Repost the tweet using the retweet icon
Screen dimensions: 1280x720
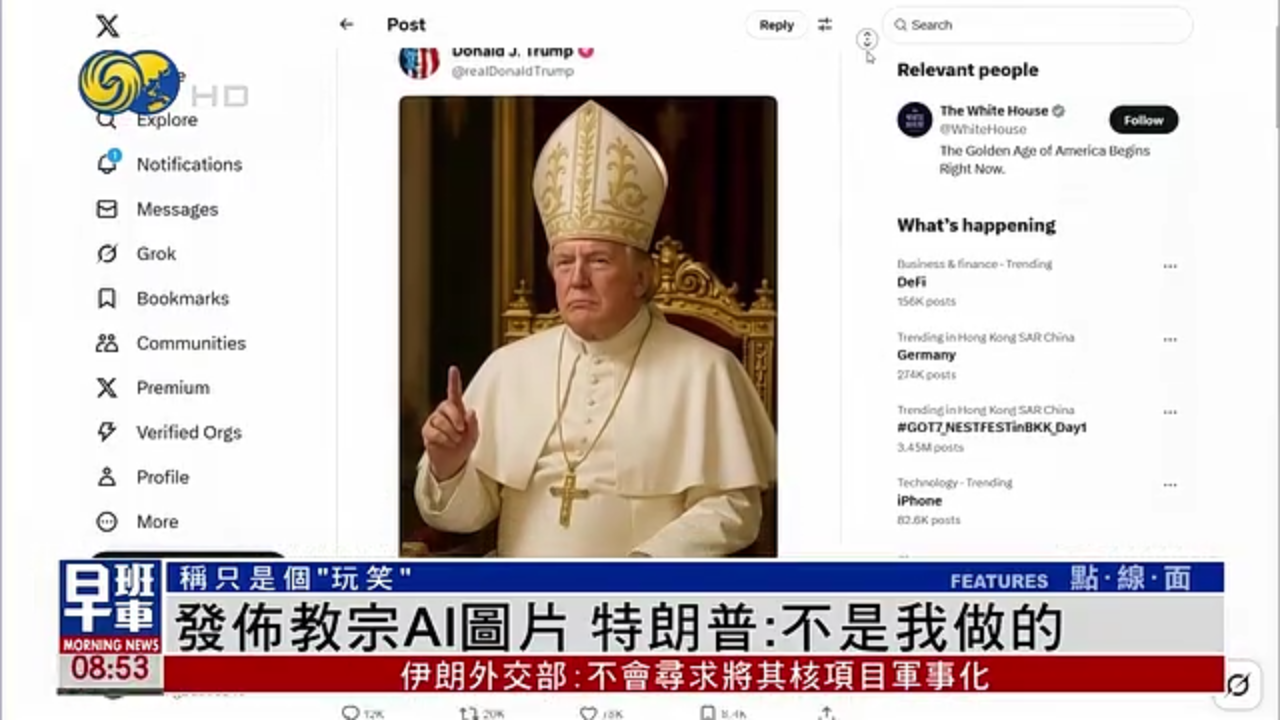[x=466, y=712]
